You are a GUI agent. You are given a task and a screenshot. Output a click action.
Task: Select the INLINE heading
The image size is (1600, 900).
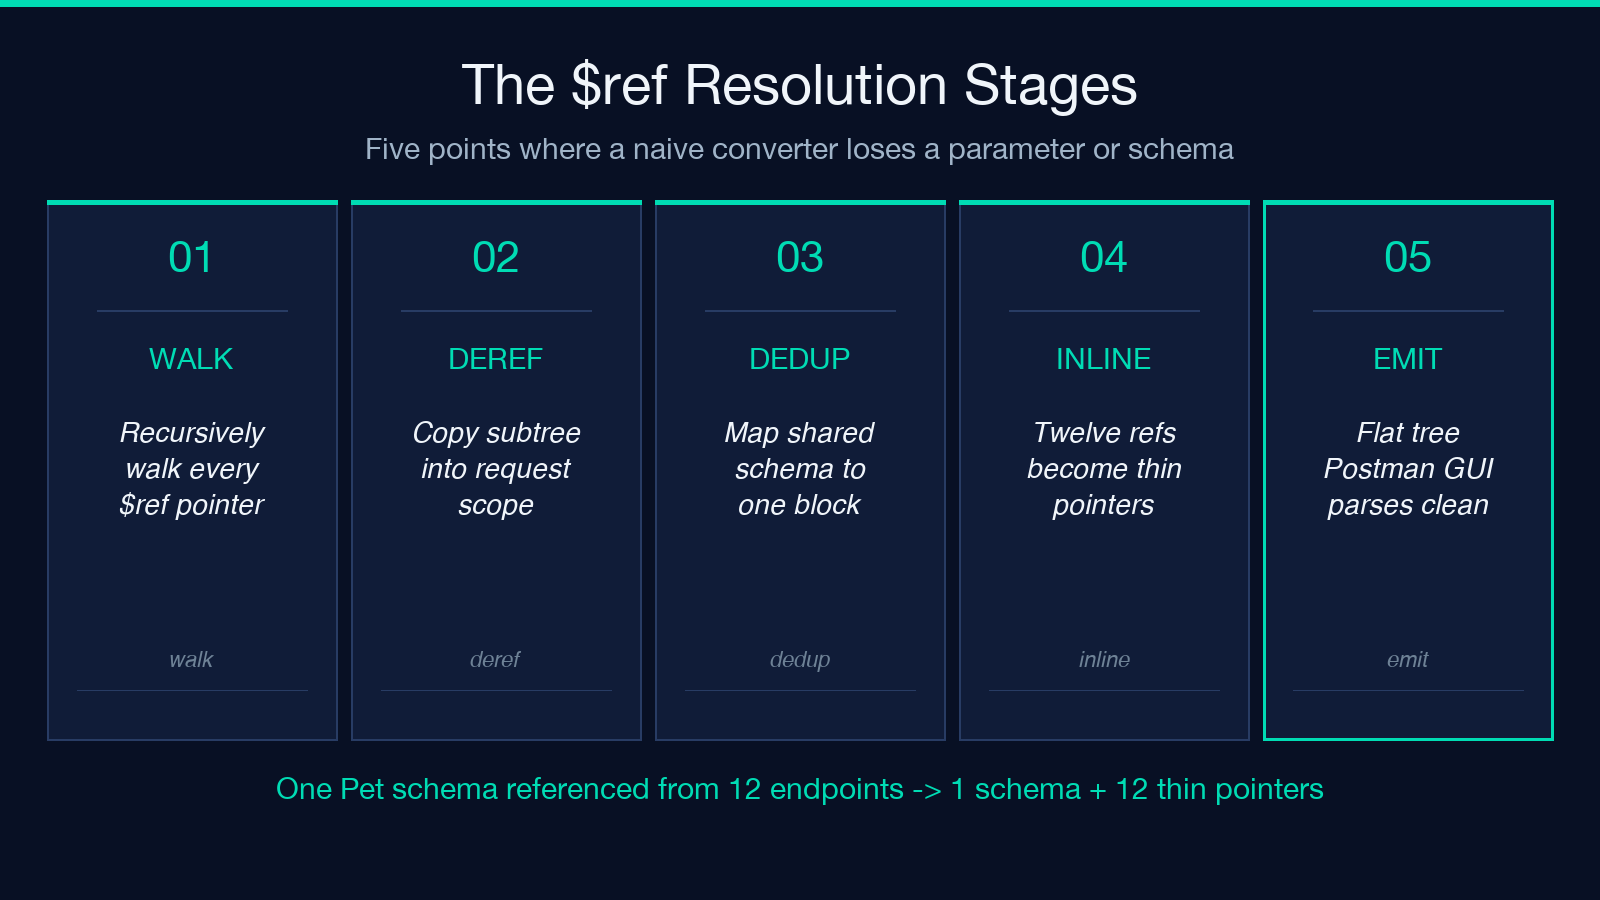click(1104, 359)
